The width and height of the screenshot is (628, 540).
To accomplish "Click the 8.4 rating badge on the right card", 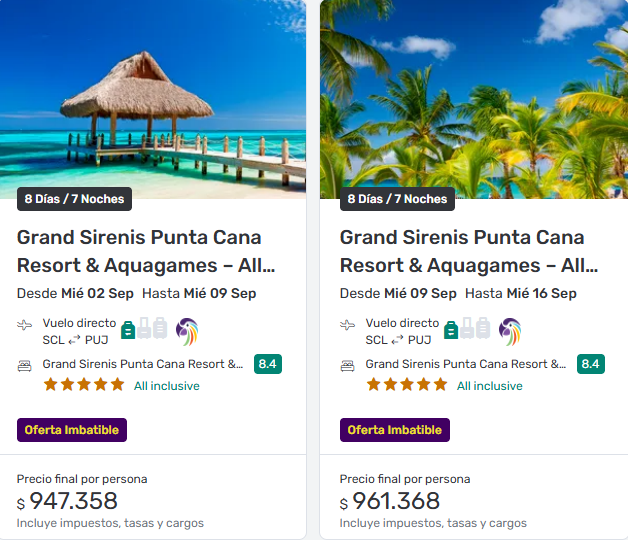I will (591, 364).
